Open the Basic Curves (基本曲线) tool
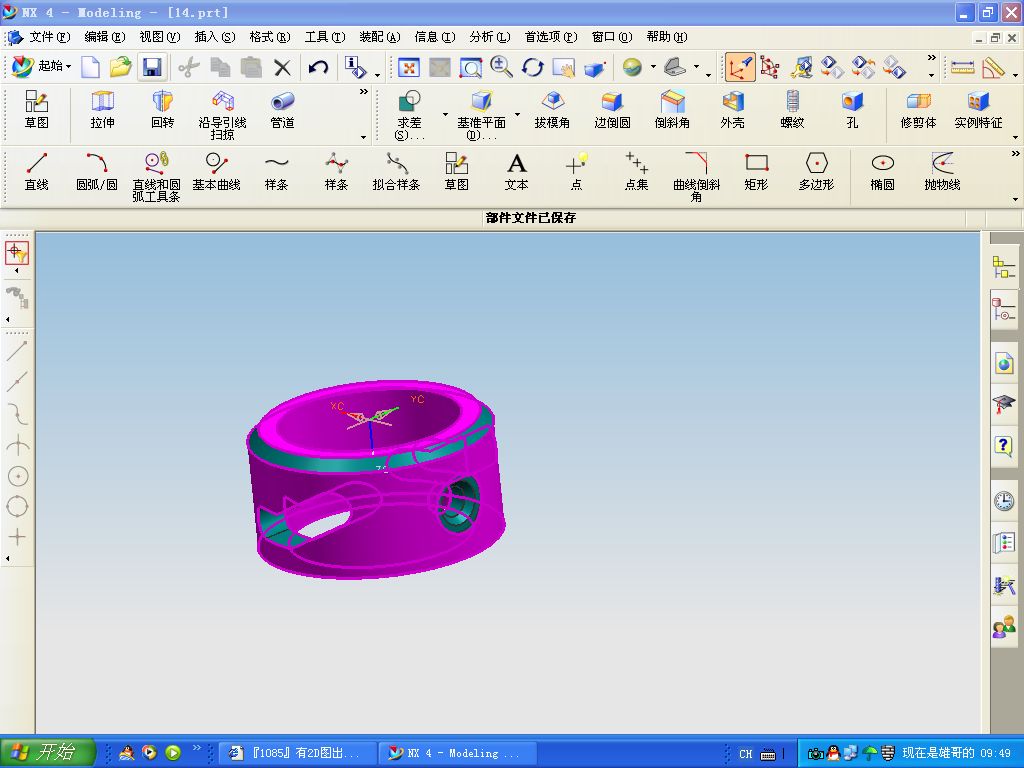The height and width of the screenshot is (768, 1024). point(216,172)
